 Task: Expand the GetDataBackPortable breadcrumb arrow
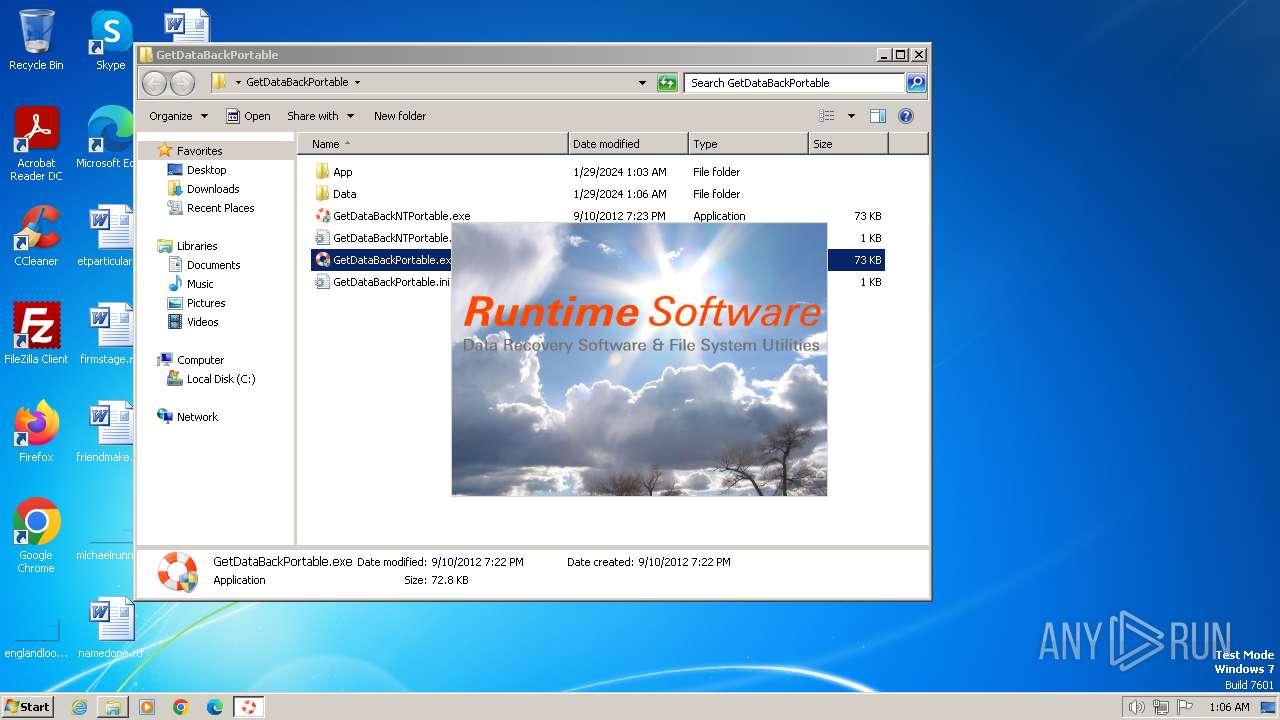pos(357,83)
